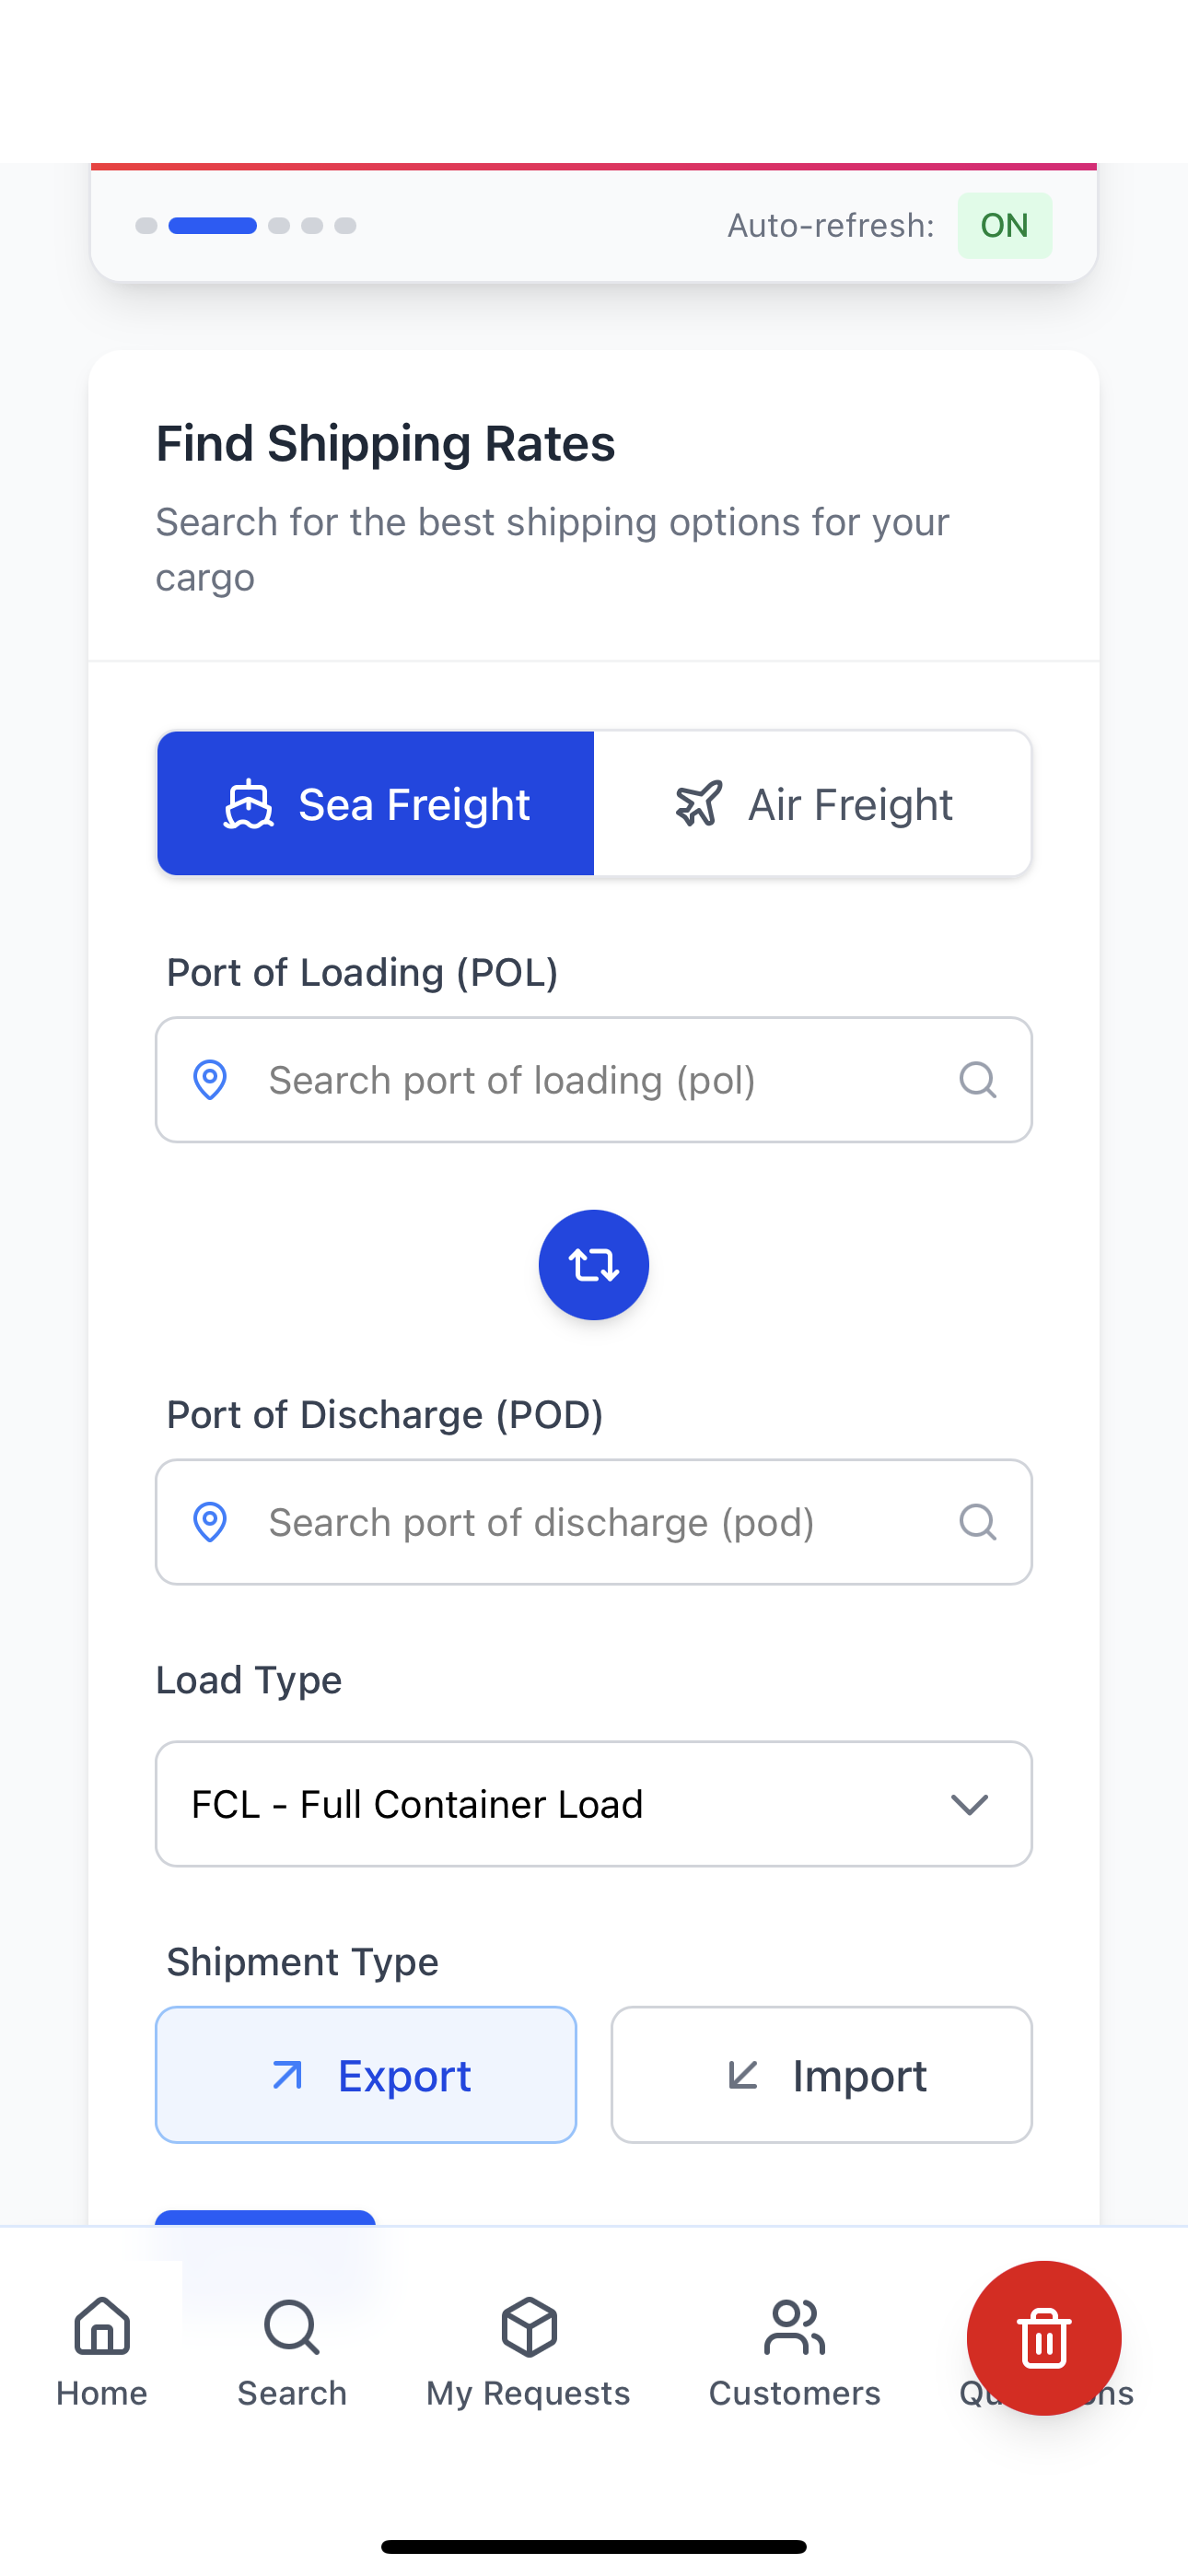Click the red trash floating button
Screen dimensions: 1188x2576
point(1043,2338)
